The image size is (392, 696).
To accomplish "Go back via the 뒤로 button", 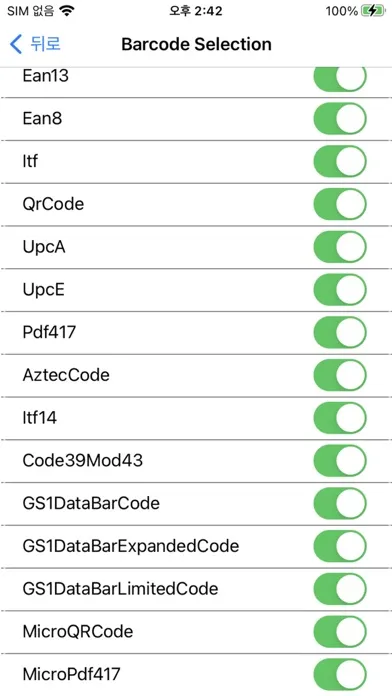I will click(x=35, y=44).
